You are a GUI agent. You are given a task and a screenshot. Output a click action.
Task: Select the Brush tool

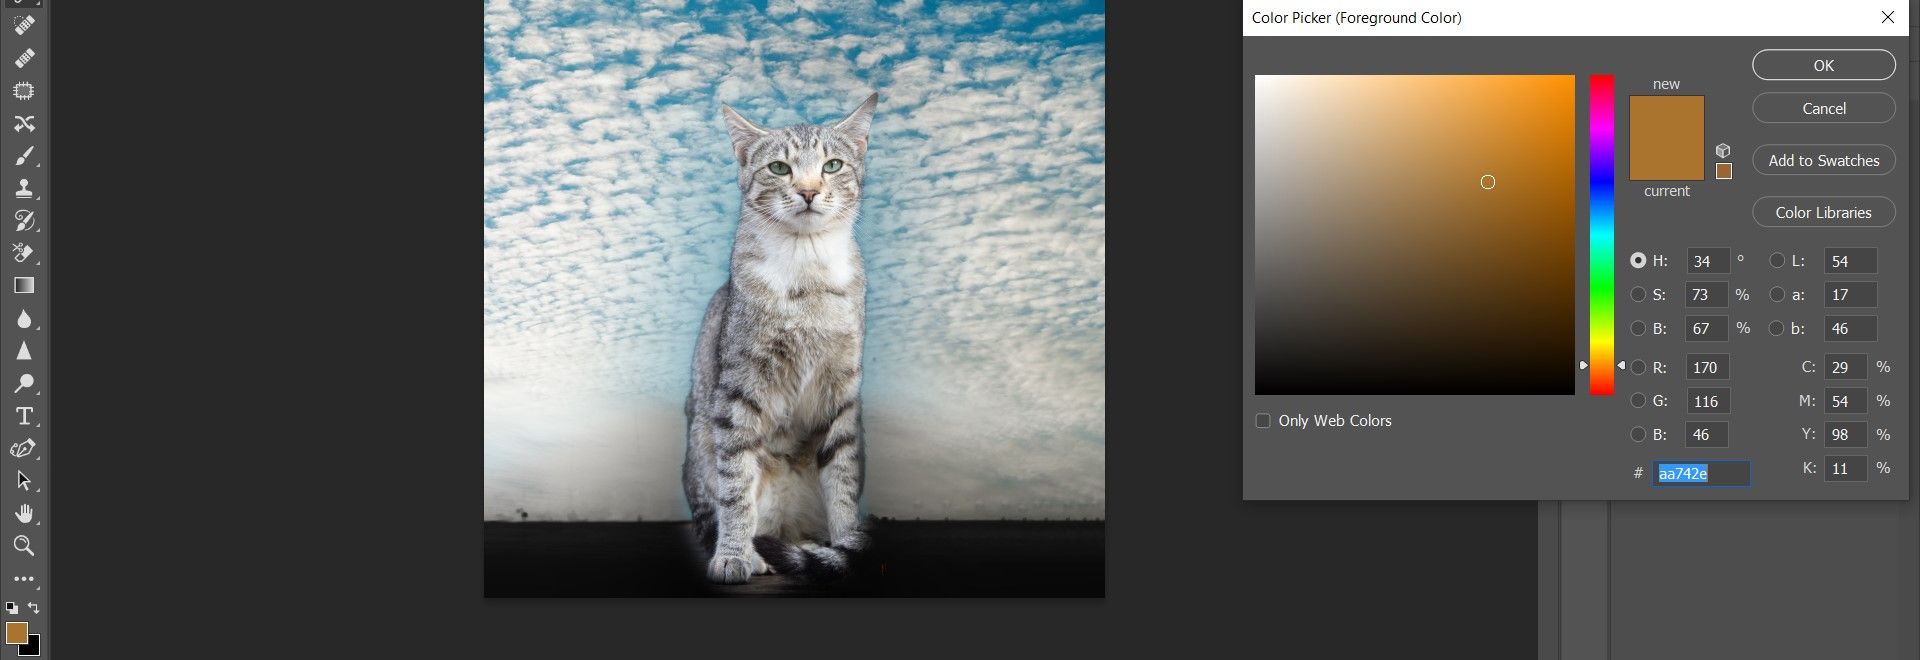click(x=24, y=156)
